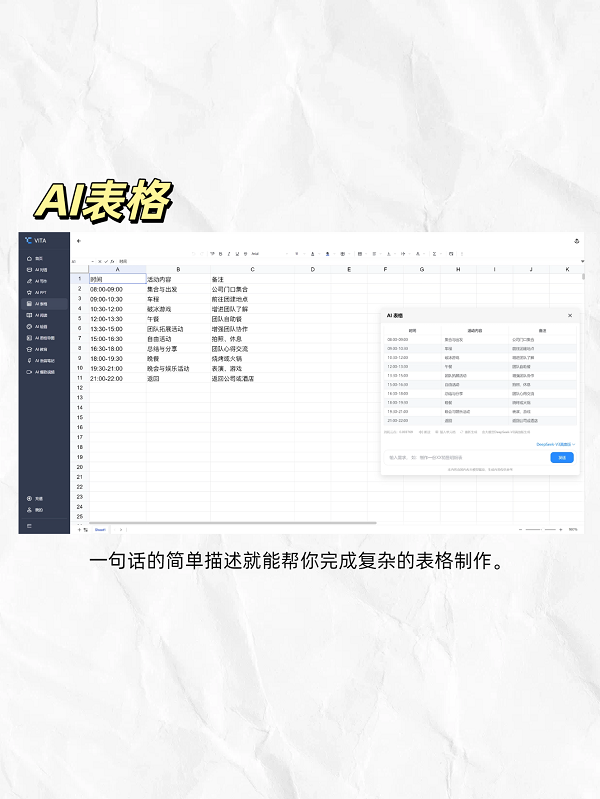The image size is (600, 799).
Task: Select cell containing 08:00-09:00
Action: pos(118,289)
